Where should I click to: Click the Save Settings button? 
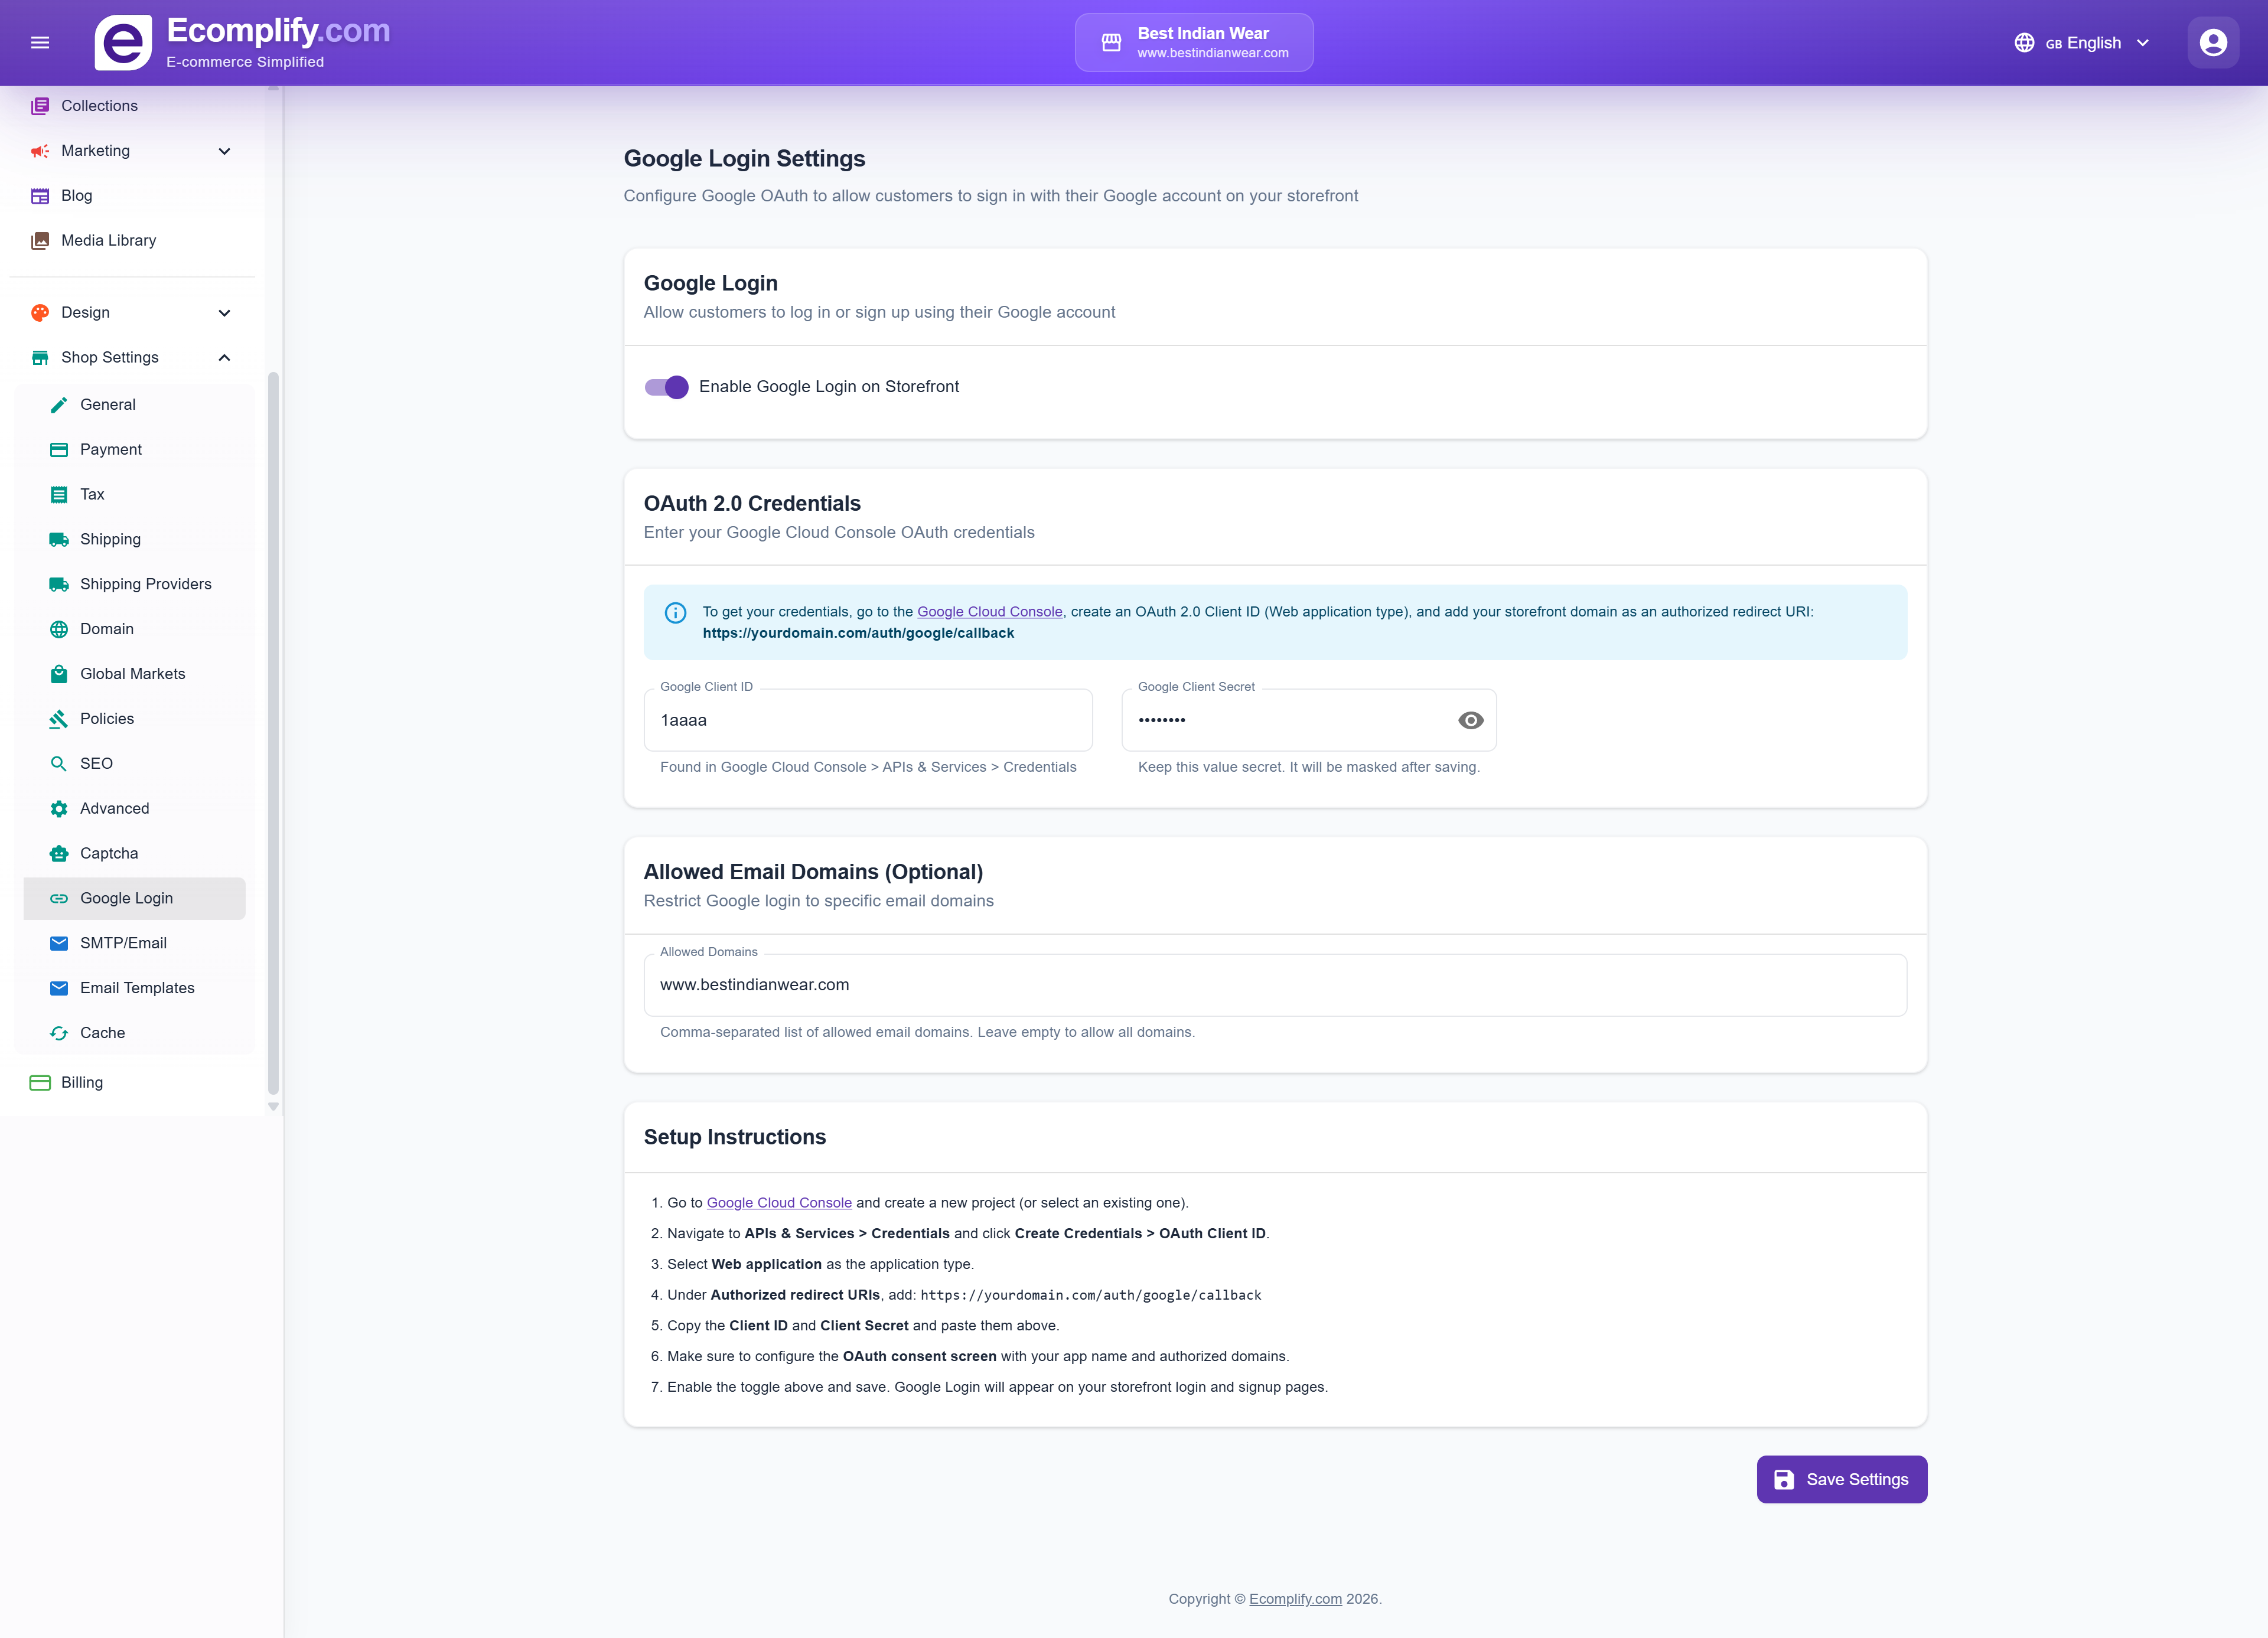point(1841,1479)
